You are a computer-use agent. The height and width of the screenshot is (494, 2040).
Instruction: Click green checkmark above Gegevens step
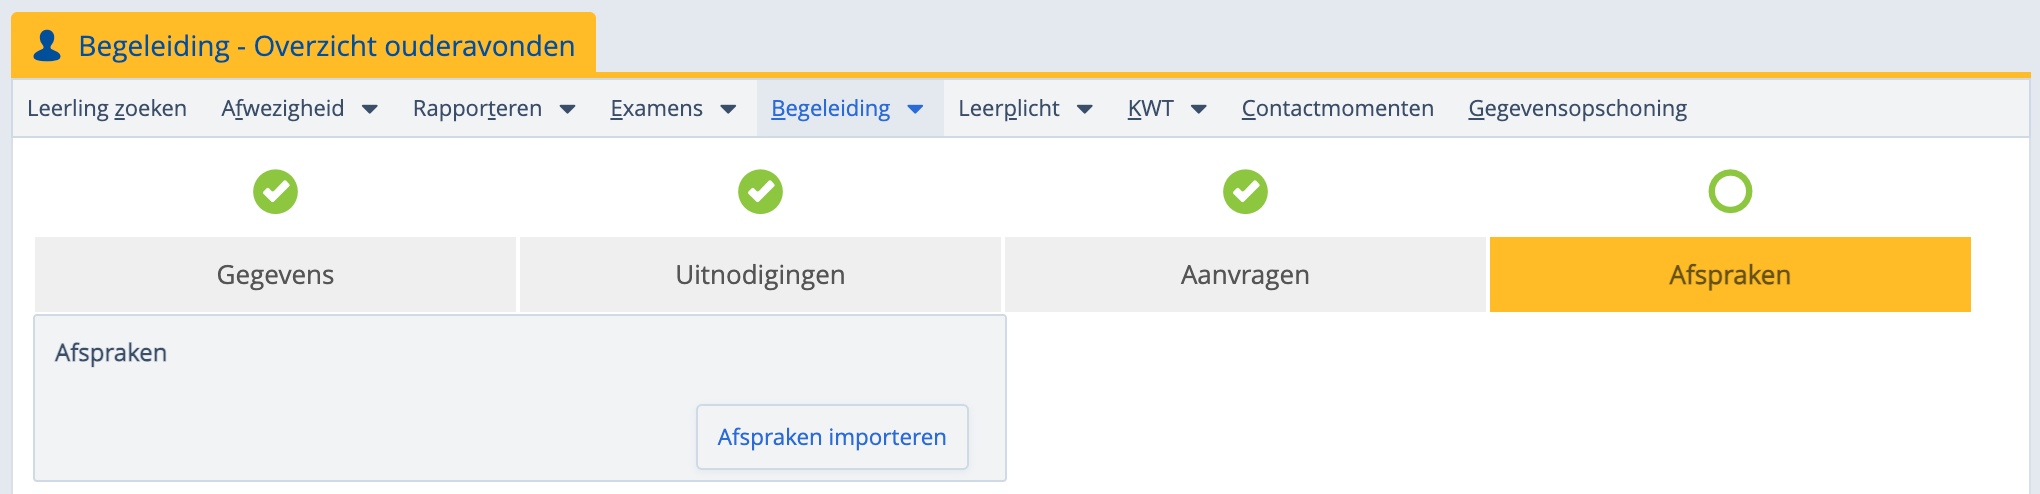275,191
